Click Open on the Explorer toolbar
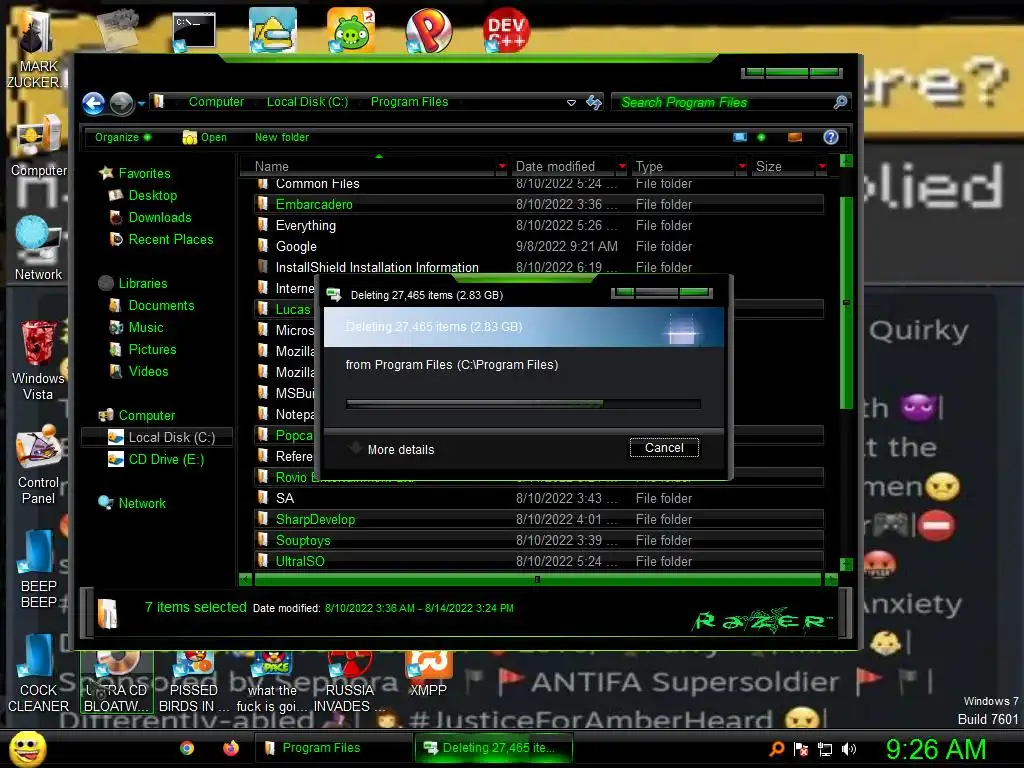The height and width of the screenshot is (768, 1024). [x=205, y=137]
